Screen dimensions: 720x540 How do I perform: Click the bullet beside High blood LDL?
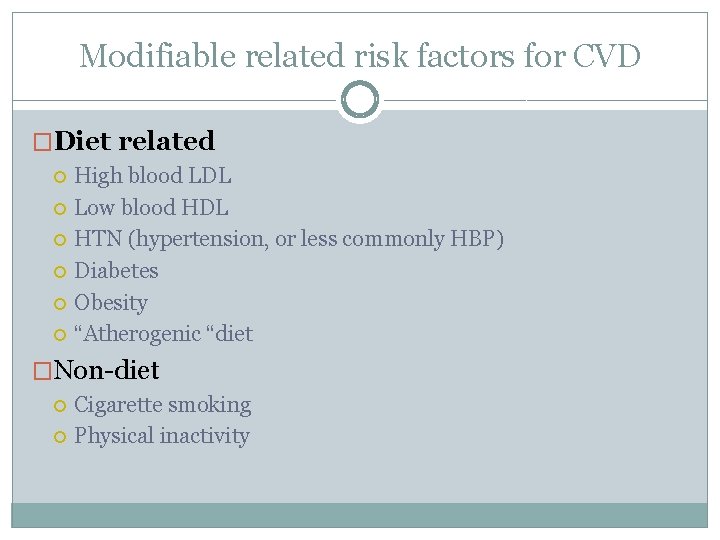[x=60, y=177]
